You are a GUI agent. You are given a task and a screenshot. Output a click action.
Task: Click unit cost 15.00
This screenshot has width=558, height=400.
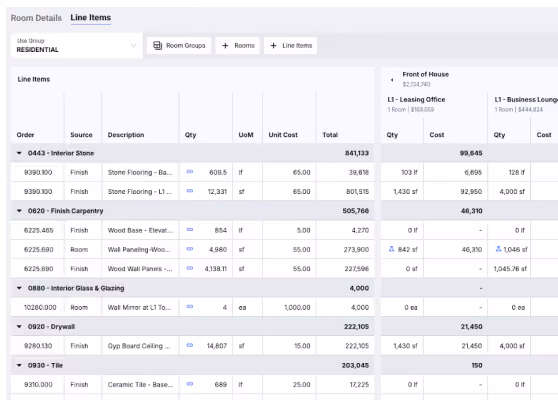302,346
